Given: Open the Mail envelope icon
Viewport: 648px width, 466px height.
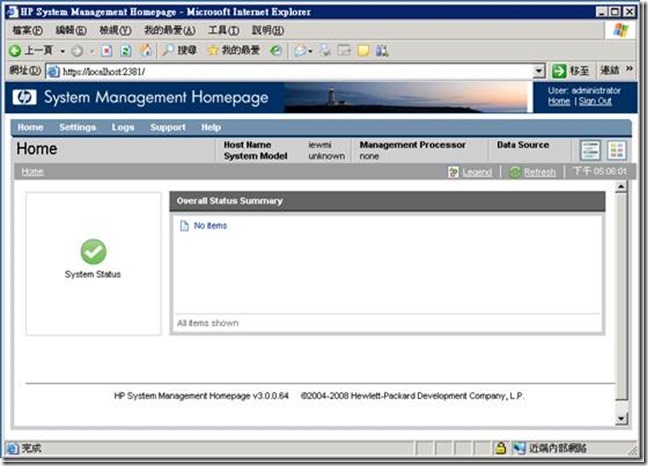Looking at the screenshot, I should [x=300, y=51].
